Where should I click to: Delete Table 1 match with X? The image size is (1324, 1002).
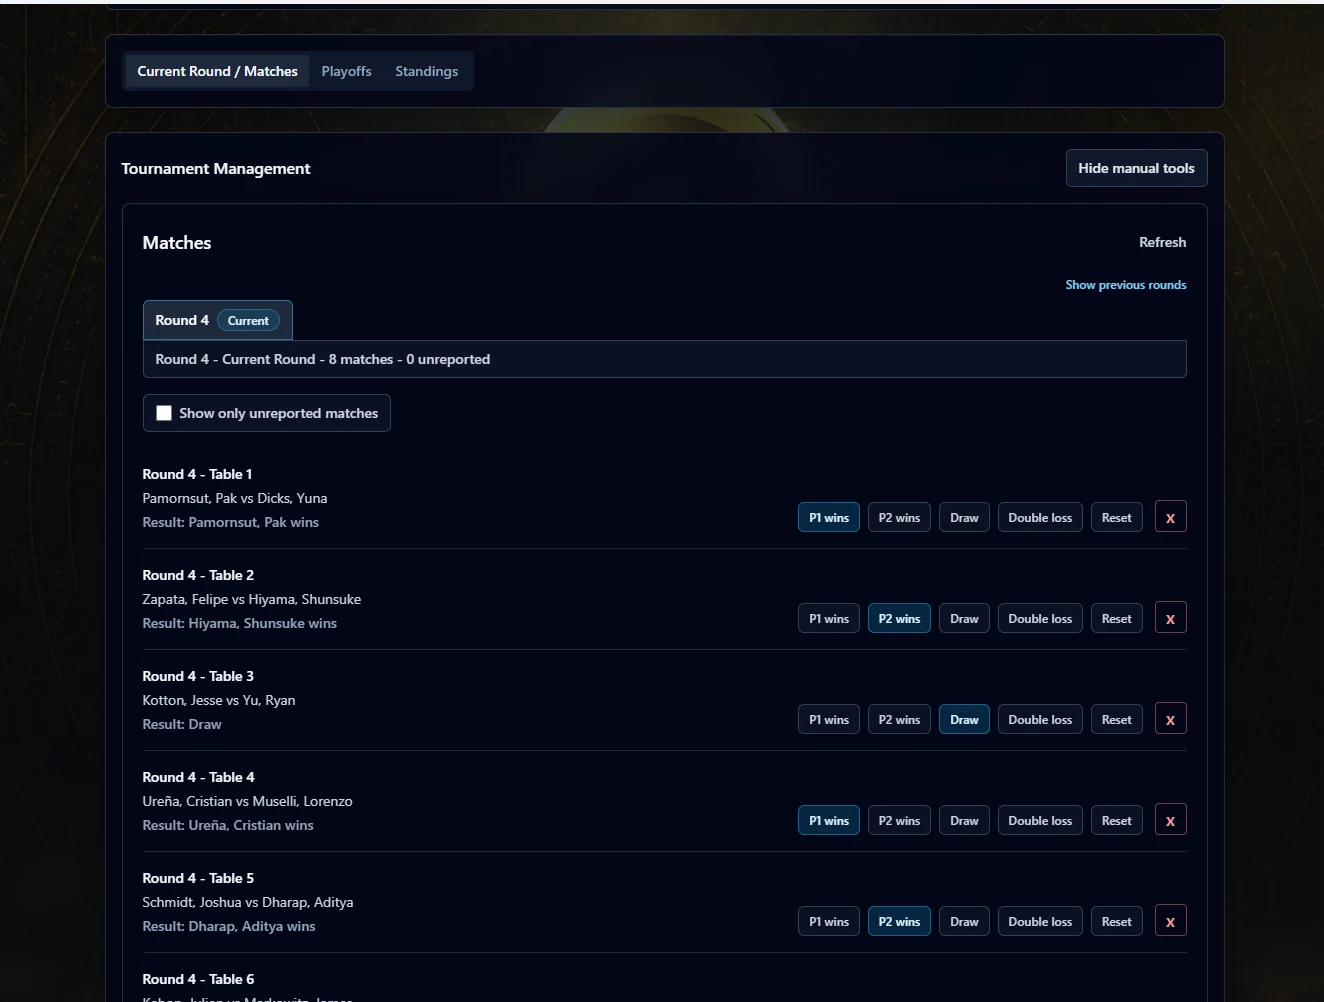1170,517
